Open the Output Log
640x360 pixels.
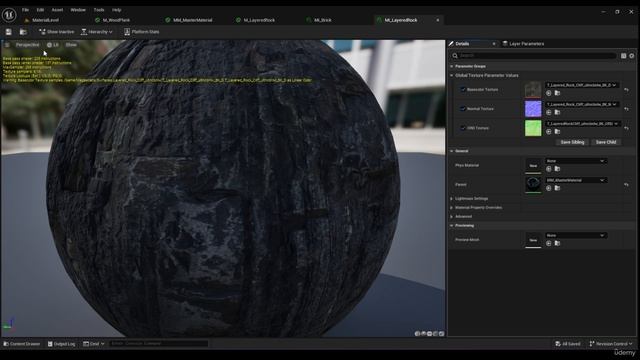(x=62, y=344)
